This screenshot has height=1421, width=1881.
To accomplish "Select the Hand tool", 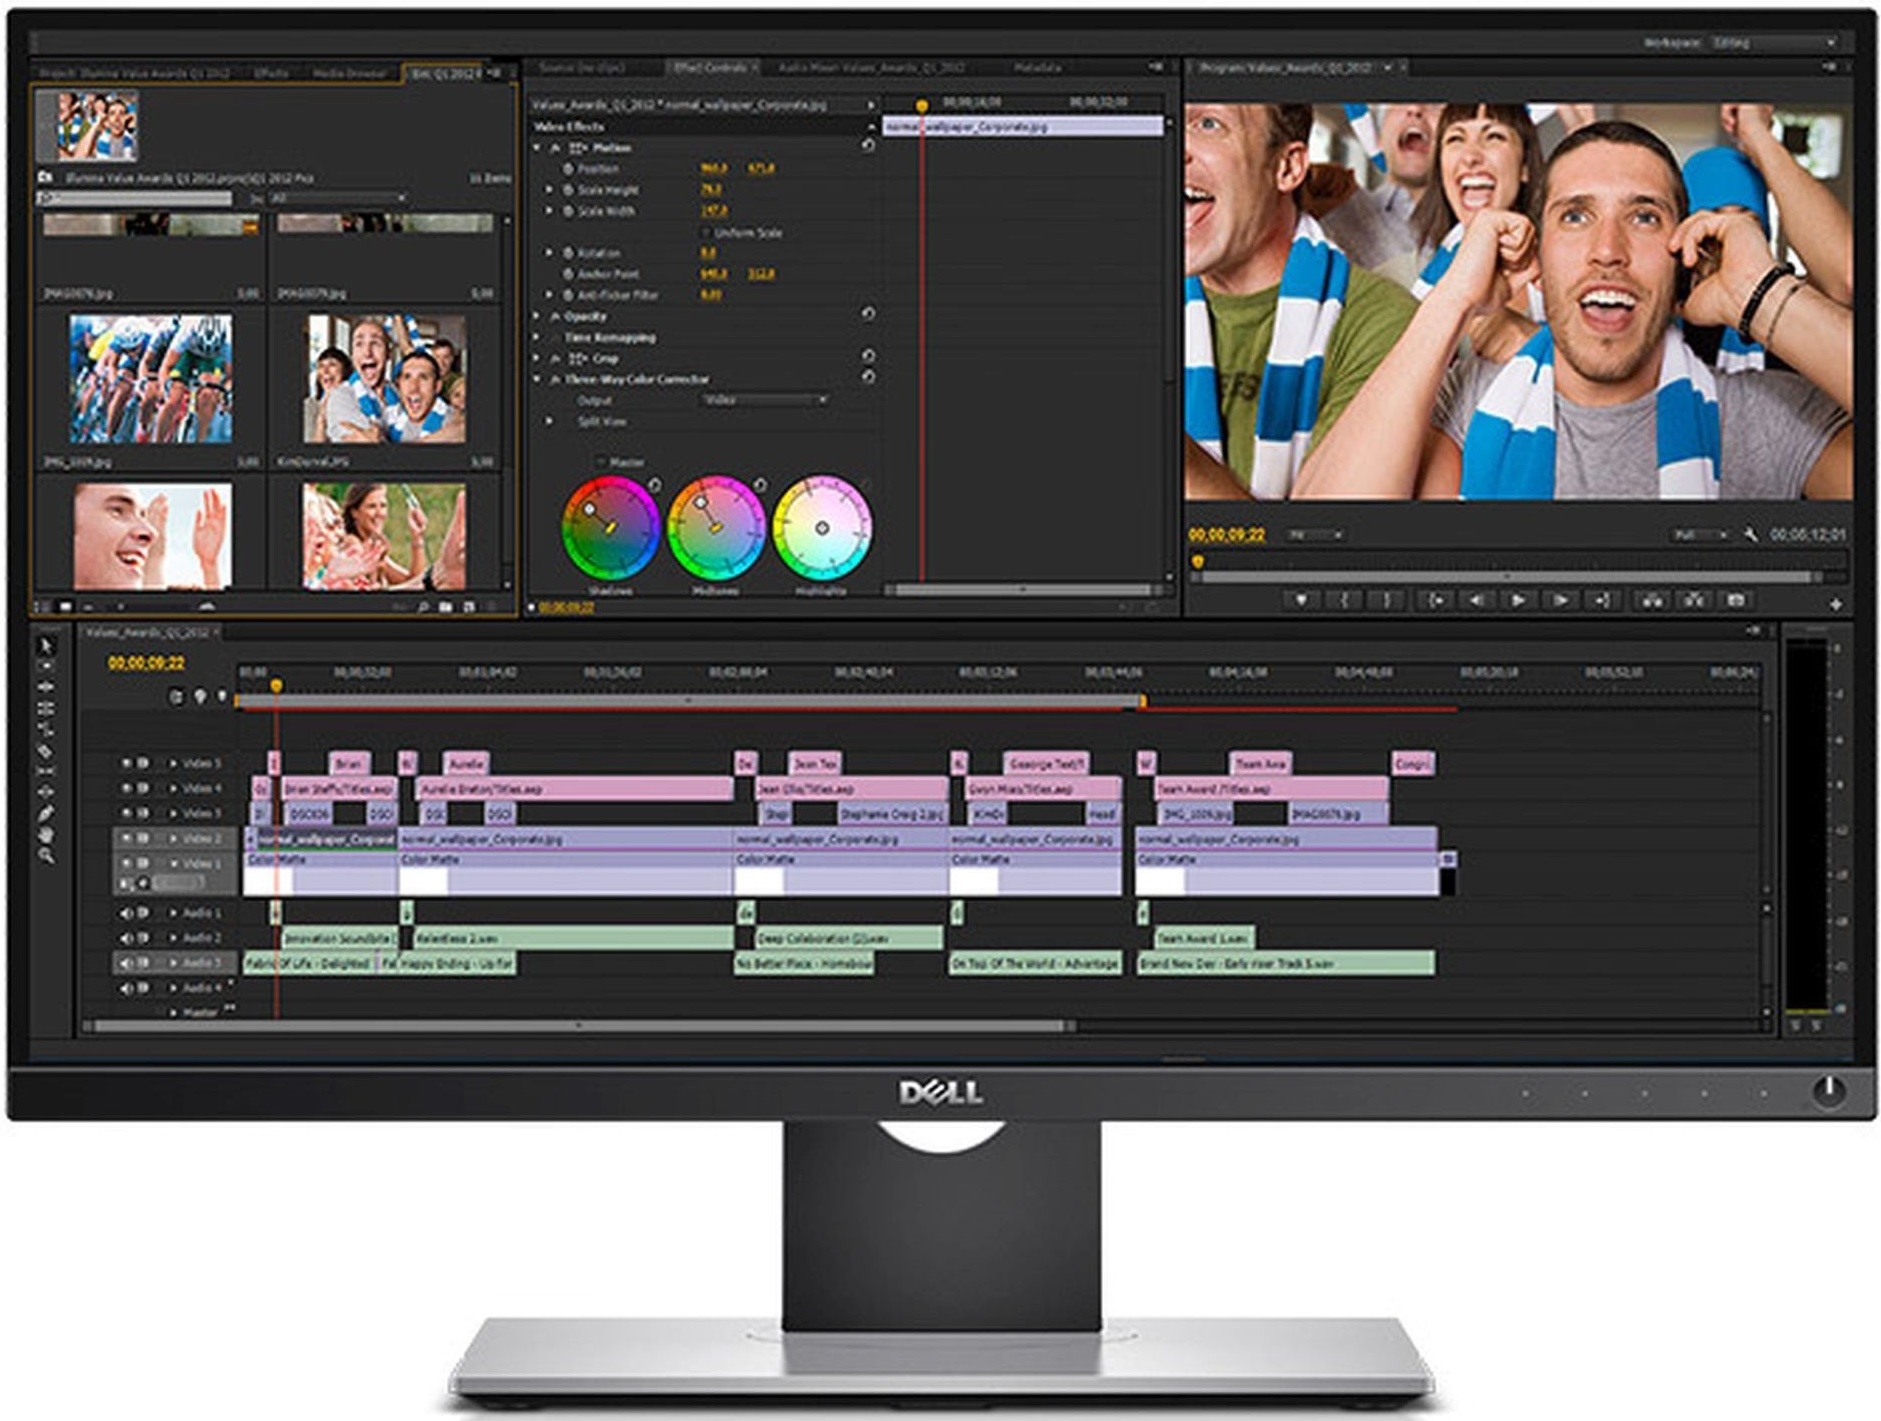I will pyautogui.click(x=46, y=835).
